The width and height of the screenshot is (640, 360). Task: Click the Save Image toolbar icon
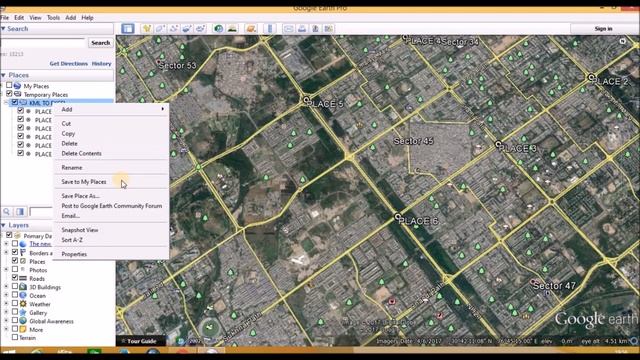316,29
